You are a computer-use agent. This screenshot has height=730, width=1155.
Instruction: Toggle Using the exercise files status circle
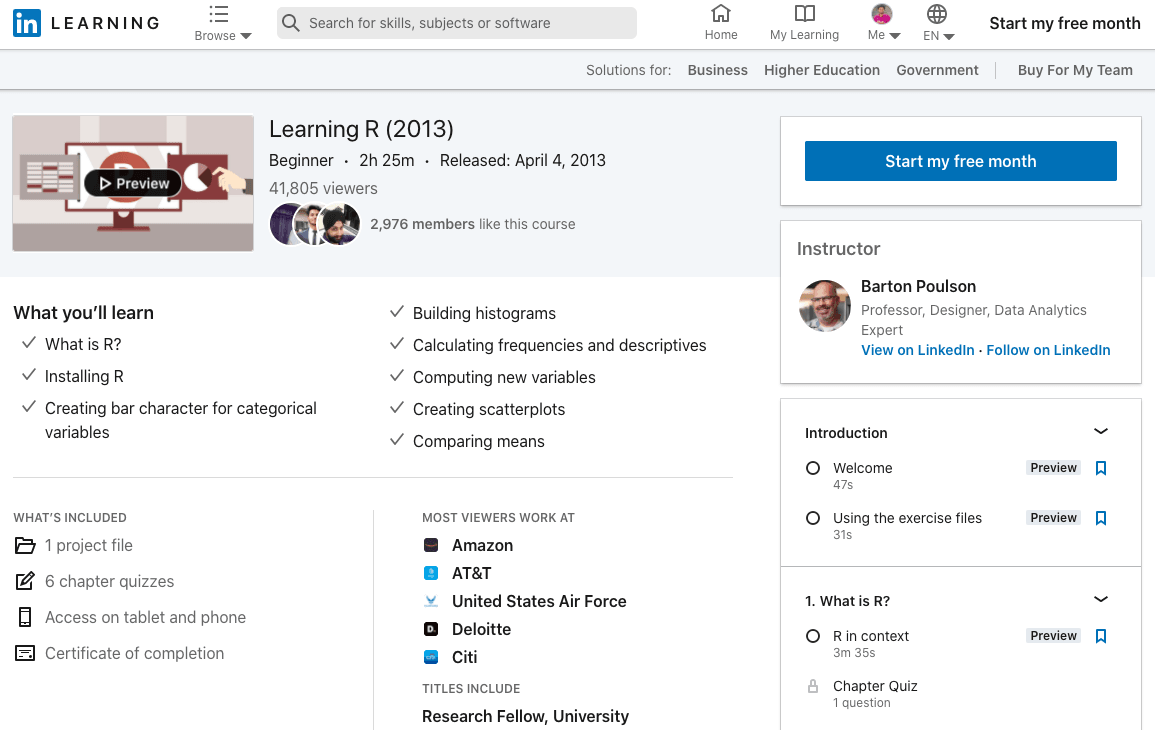pos(813,518)
